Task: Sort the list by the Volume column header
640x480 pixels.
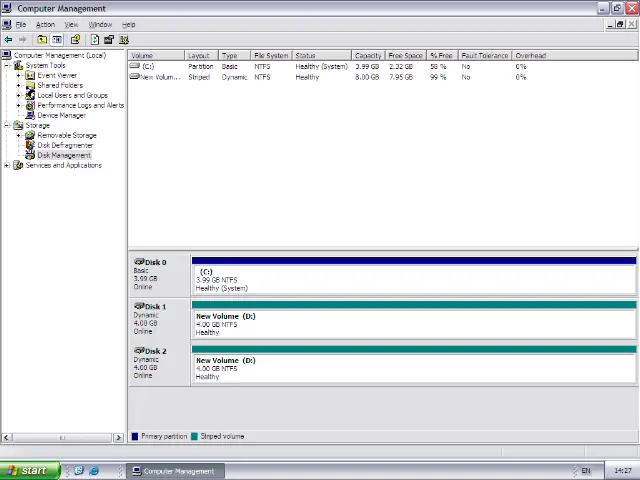Action: (156, 56)
